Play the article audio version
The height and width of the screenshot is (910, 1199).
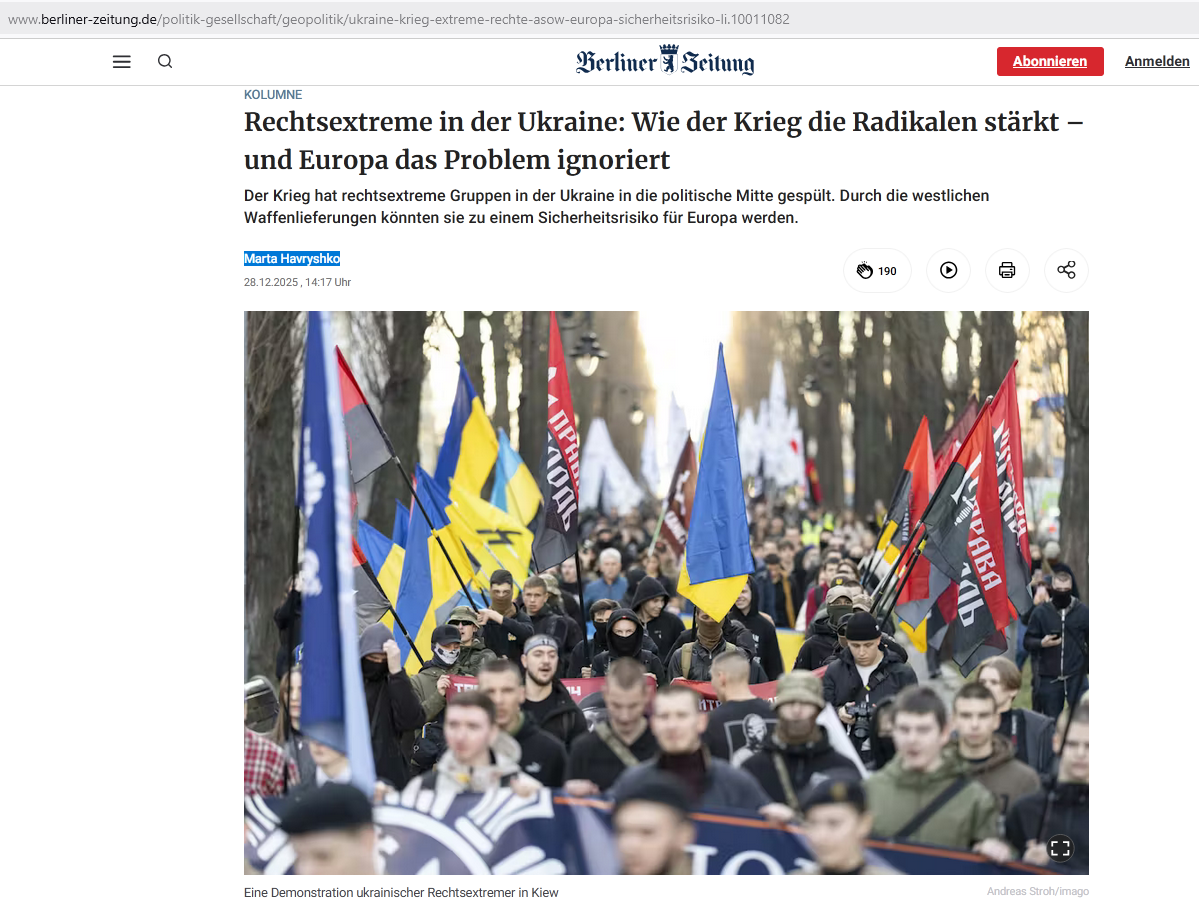click(948, 271)
